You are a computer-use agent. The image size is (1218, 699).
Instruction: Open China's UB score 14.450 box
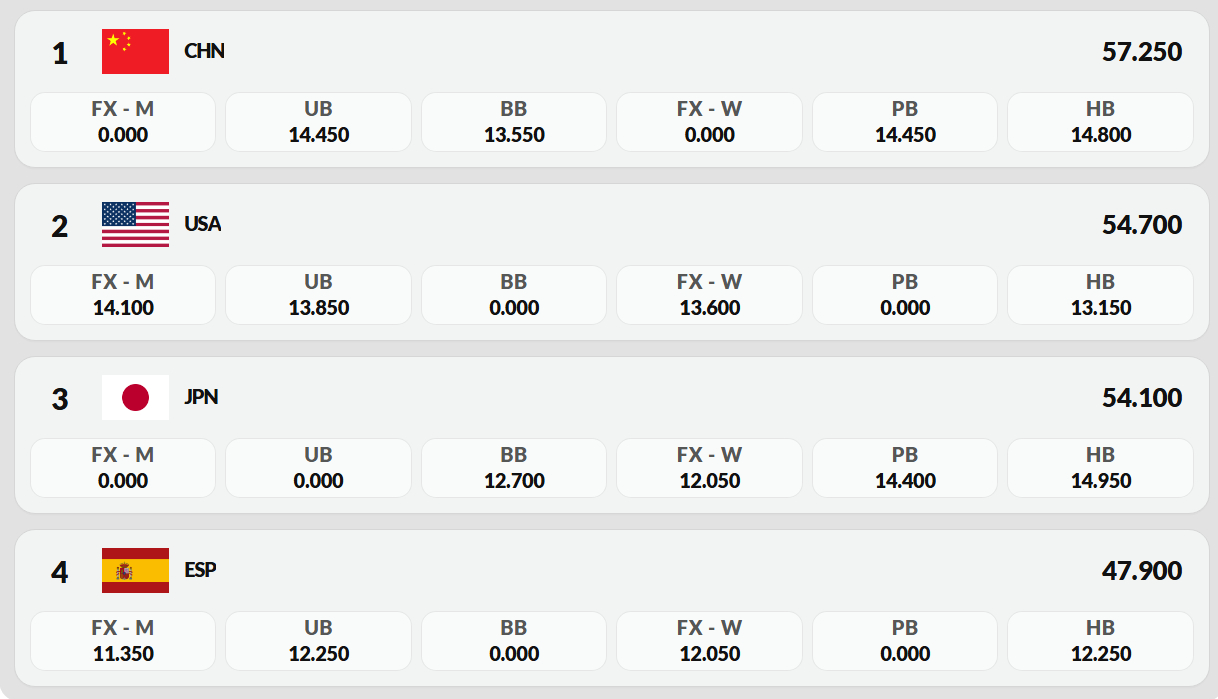[x=318, y=122]
